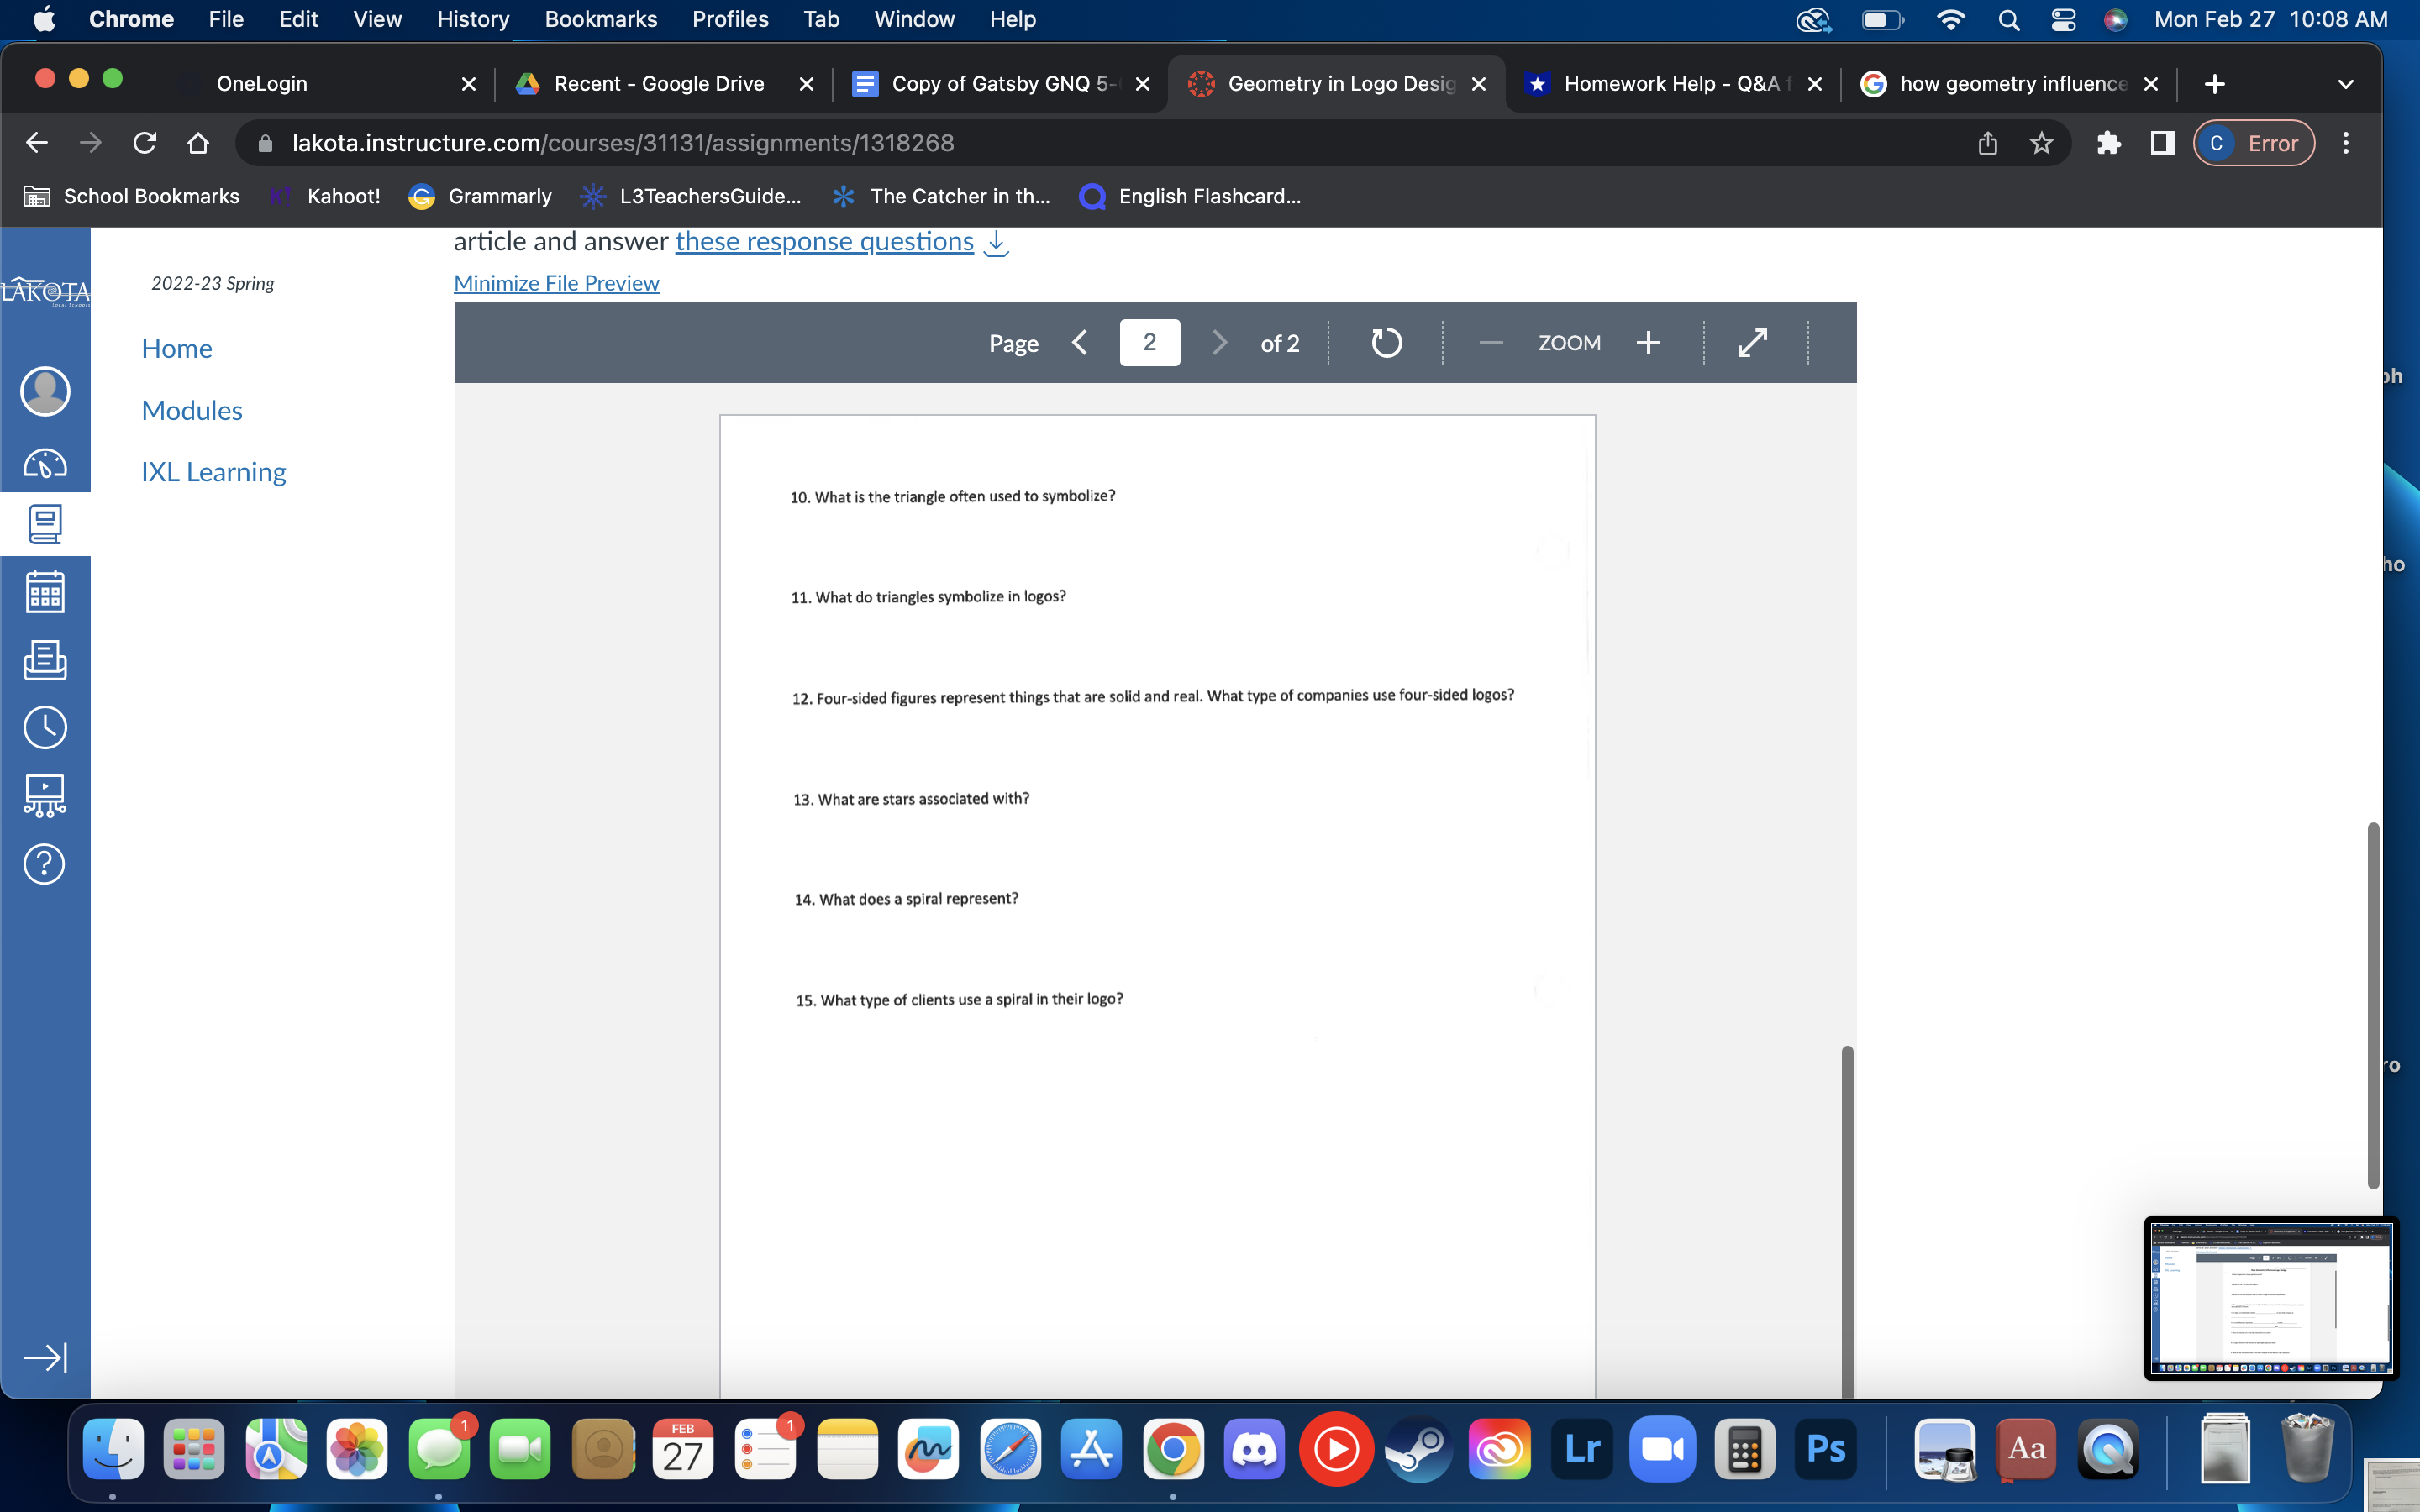2420x1512 pixels.
Task: Open your account profile icon in Canvas
Action: 45,392
